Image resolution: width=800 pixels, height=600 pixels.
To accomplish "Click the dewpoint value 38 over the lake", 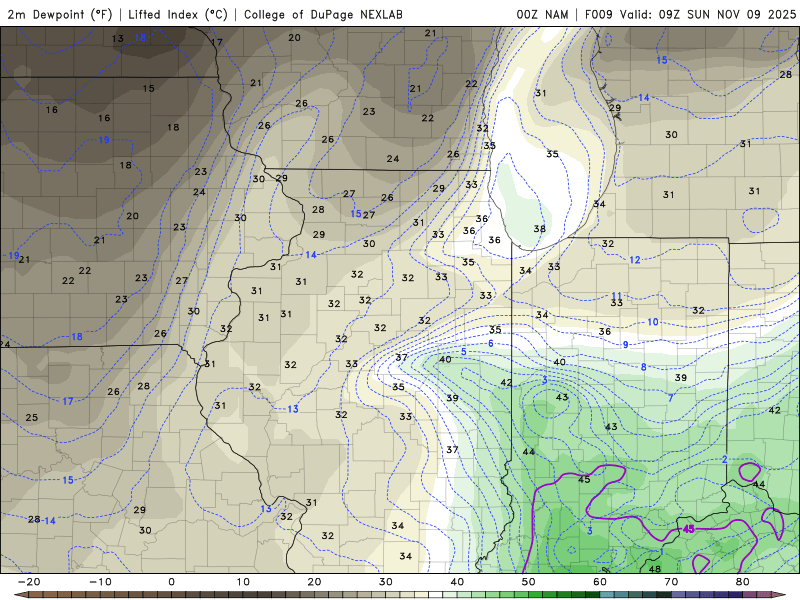I will [539, 229].
